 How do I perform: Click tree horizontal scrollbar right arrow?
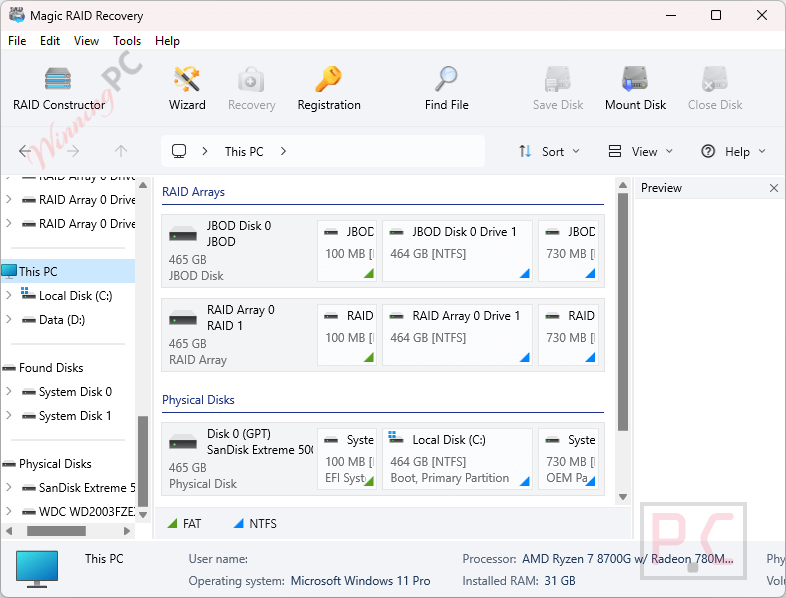pyautogui.click(x=127, y=530)
